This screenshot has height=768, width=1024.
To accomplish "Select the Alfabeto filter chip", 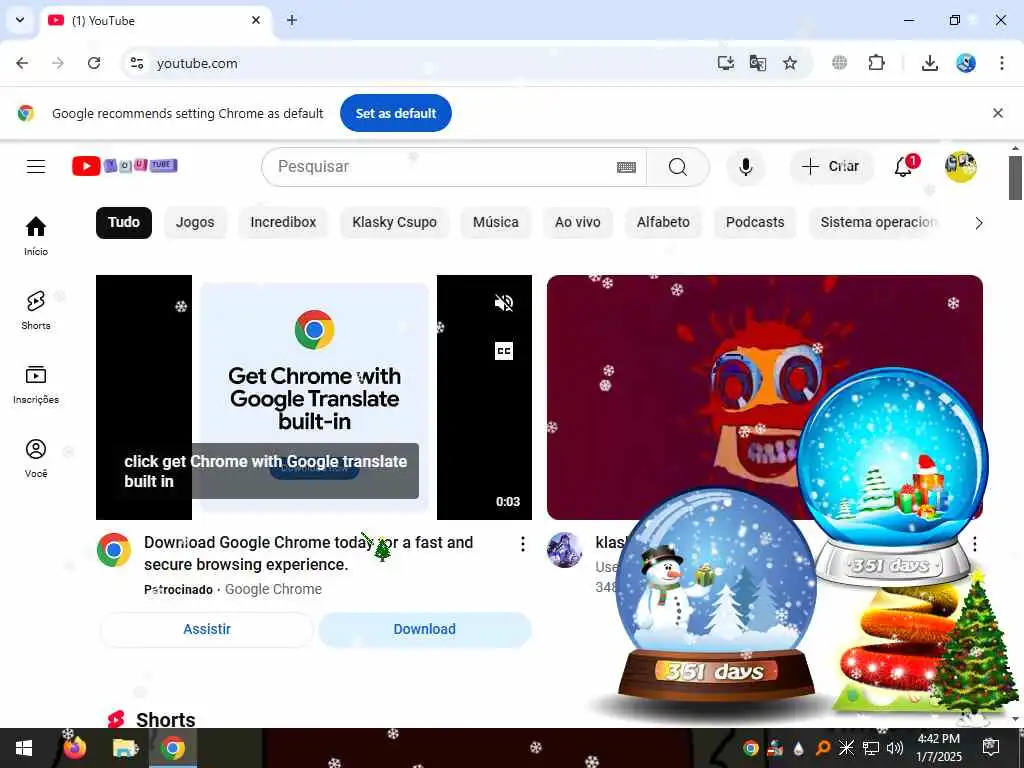I will 663,223.
